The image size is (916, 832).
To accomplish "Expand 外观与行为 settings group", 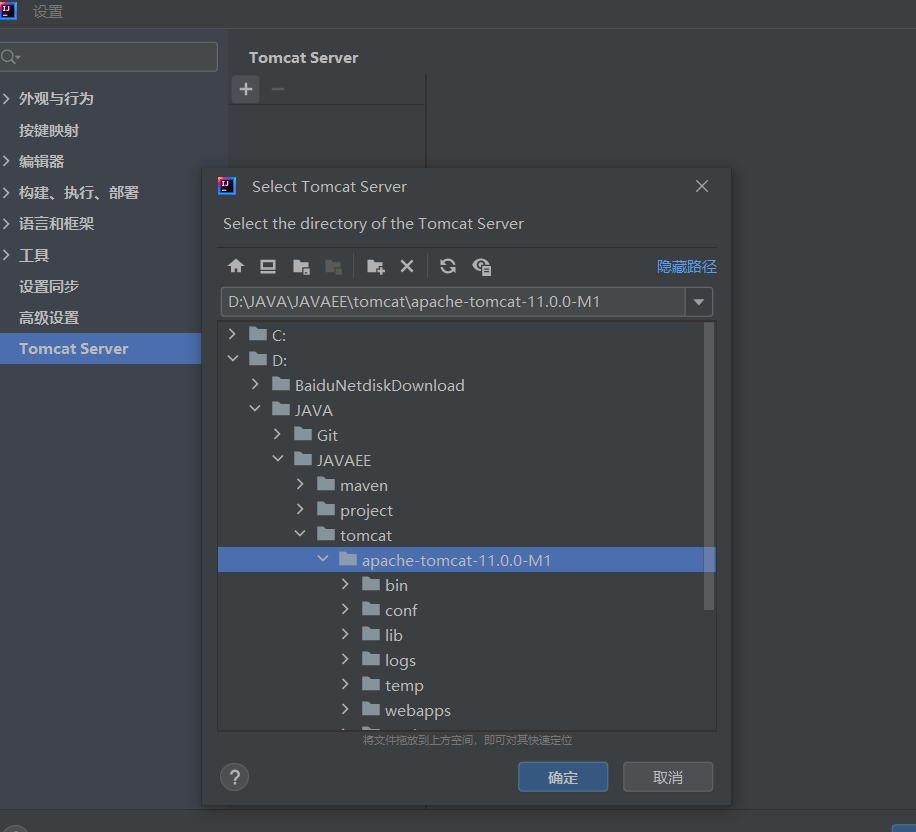I will (x=6, y=98).
